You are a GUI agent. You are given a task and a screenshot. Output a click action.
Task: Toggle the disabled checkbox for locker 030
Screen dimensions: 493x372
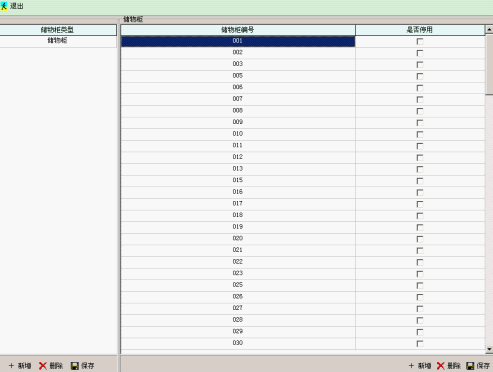pyautogui.click(x=420, y=343)
